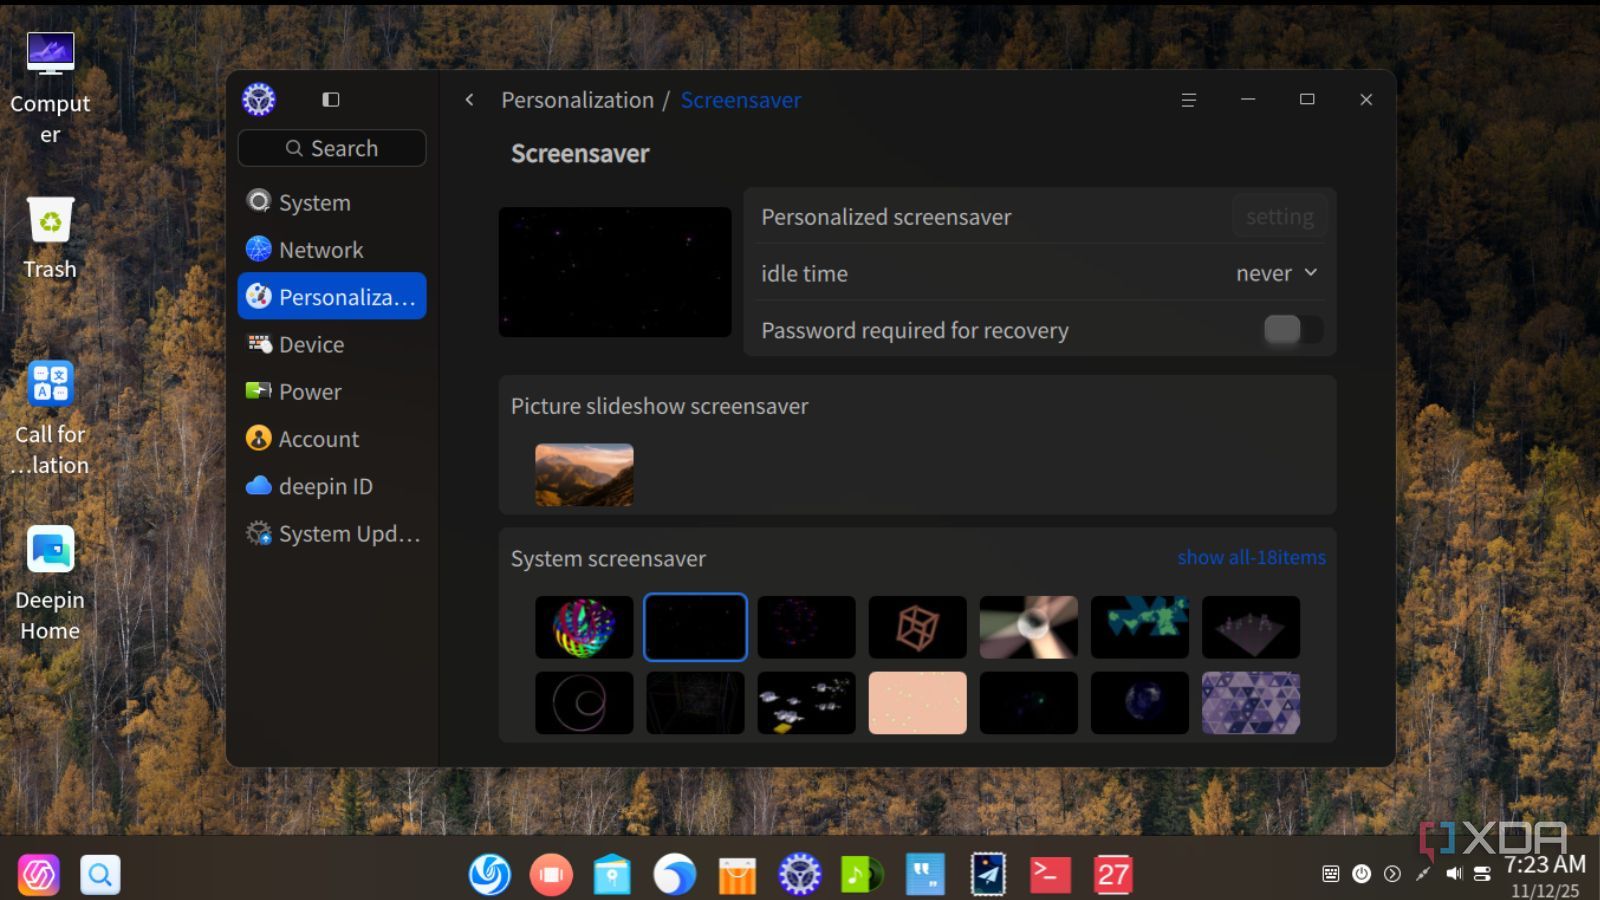The height and width of the screenshot is (900, 1600).
Task: Expand the idle time dropdown
Action: [1277, 273]
